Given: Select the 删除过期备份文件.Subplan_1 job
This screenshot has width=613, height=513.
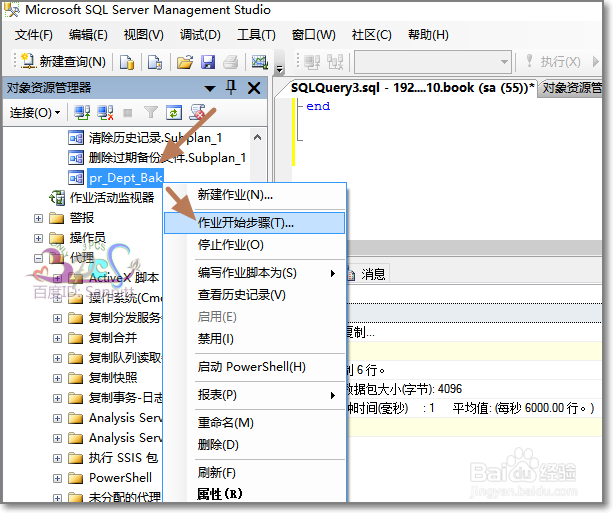Looking at the screenshot, I should [167, 158].
